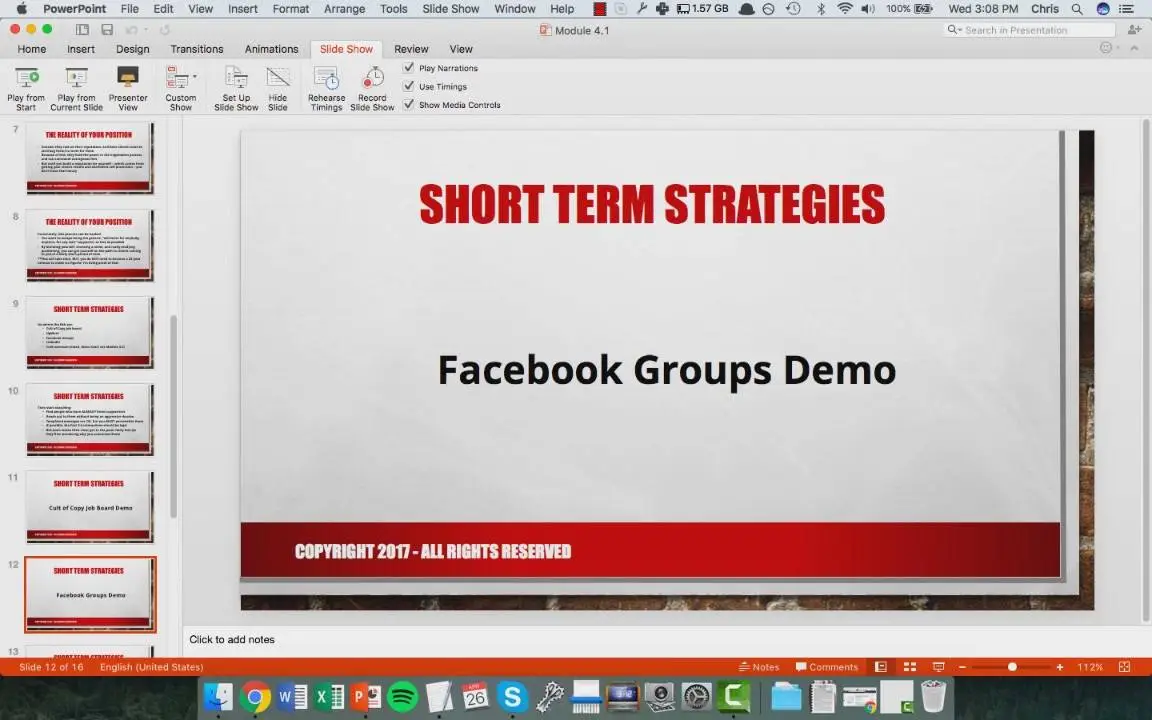Click the Redo icon in the title bar
1152x720 pixels.
pyautogui.click(x=165, y=30)
